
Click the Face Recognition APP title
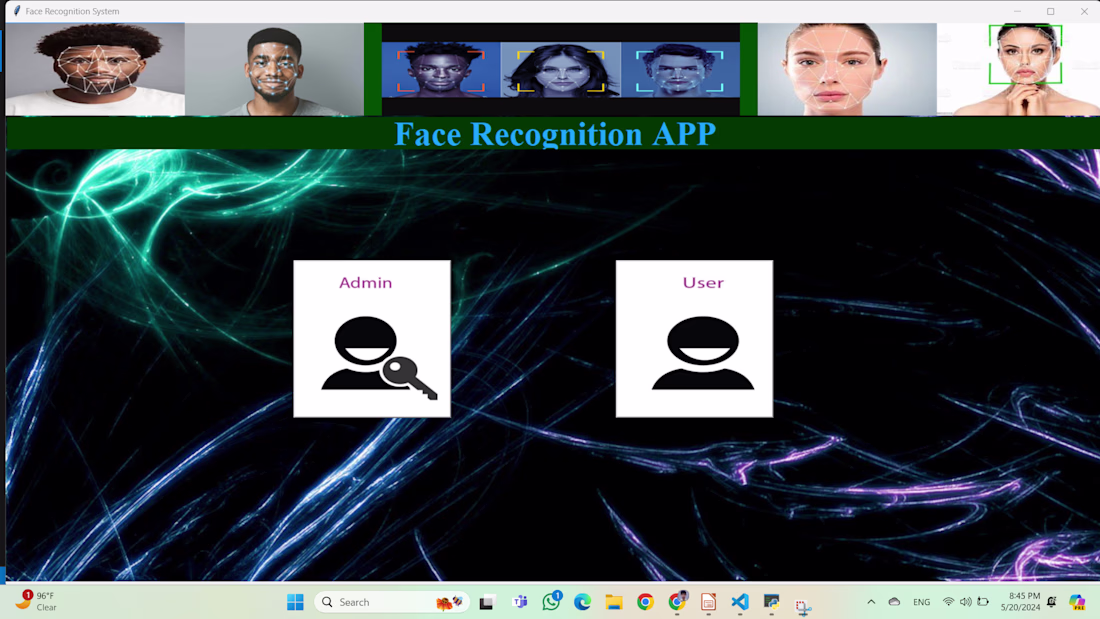[555, 133]
